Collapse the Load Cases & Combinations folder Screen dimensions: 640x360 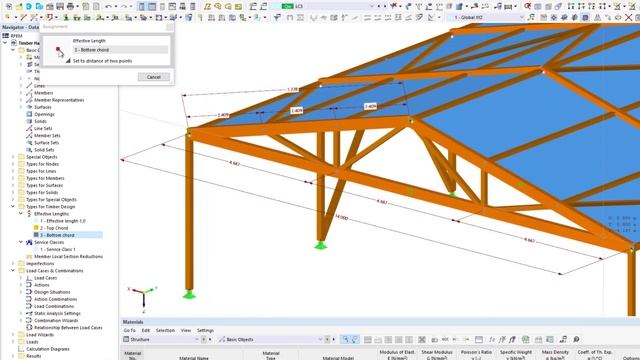[13, 271]
